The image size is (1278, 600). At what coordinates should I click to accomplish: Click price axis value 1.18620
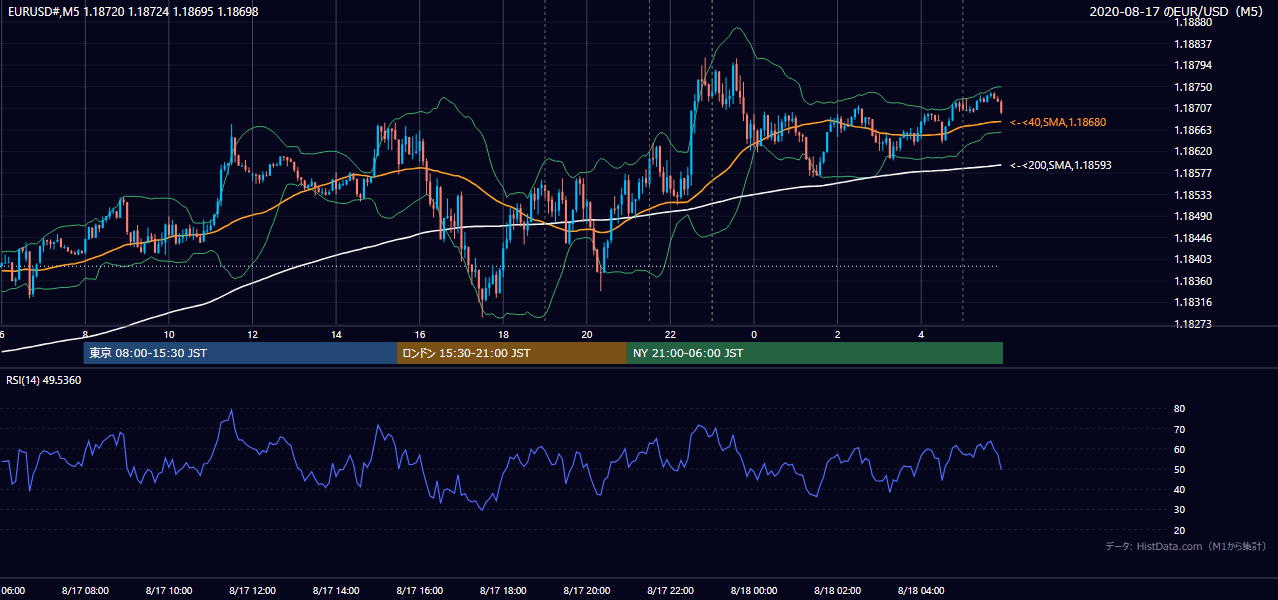pos(1194,151)
